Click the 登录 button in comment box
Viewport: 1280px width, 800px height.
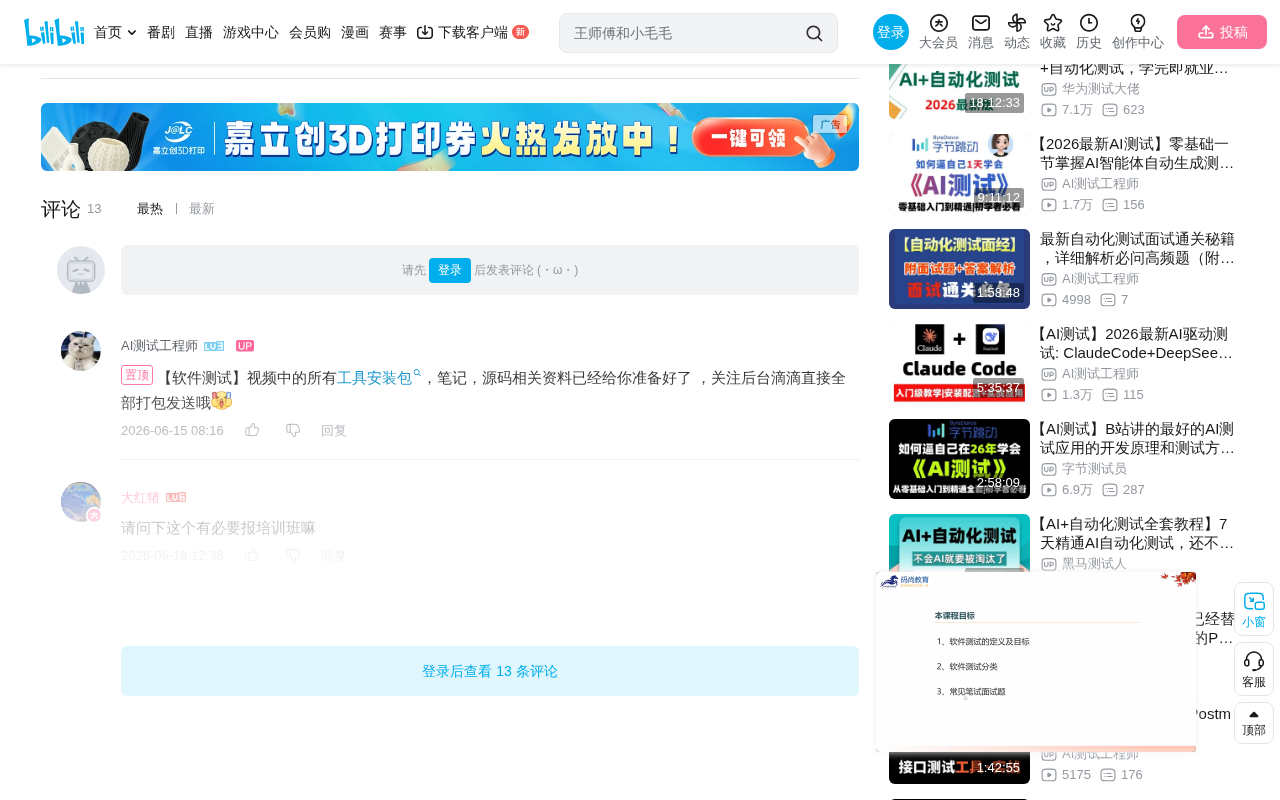point(450,270)
